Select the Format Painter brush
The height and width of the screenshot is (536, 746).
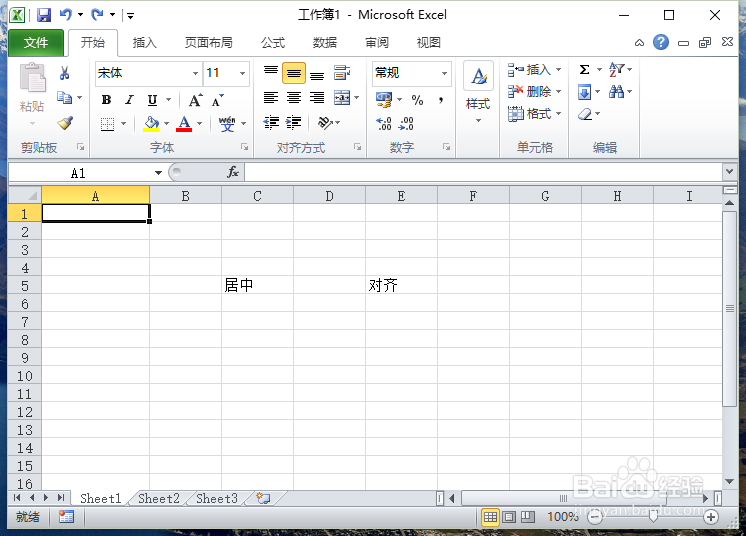point(65,123)
